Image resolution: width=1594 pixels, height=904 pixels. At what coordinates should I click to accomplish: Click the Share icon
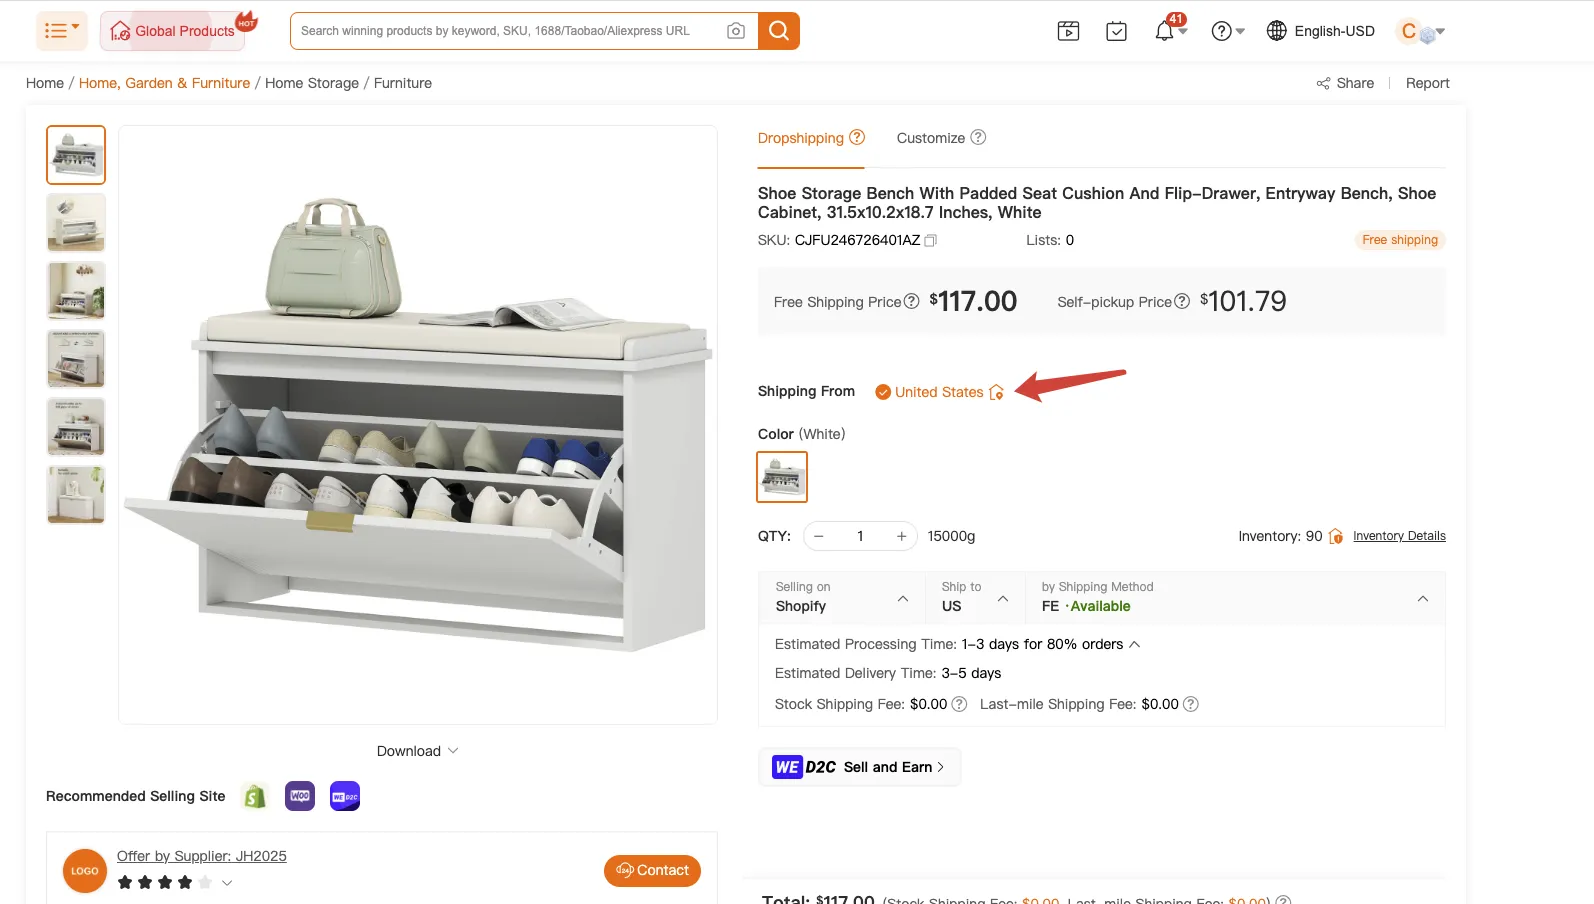[x=1323, y=83]
